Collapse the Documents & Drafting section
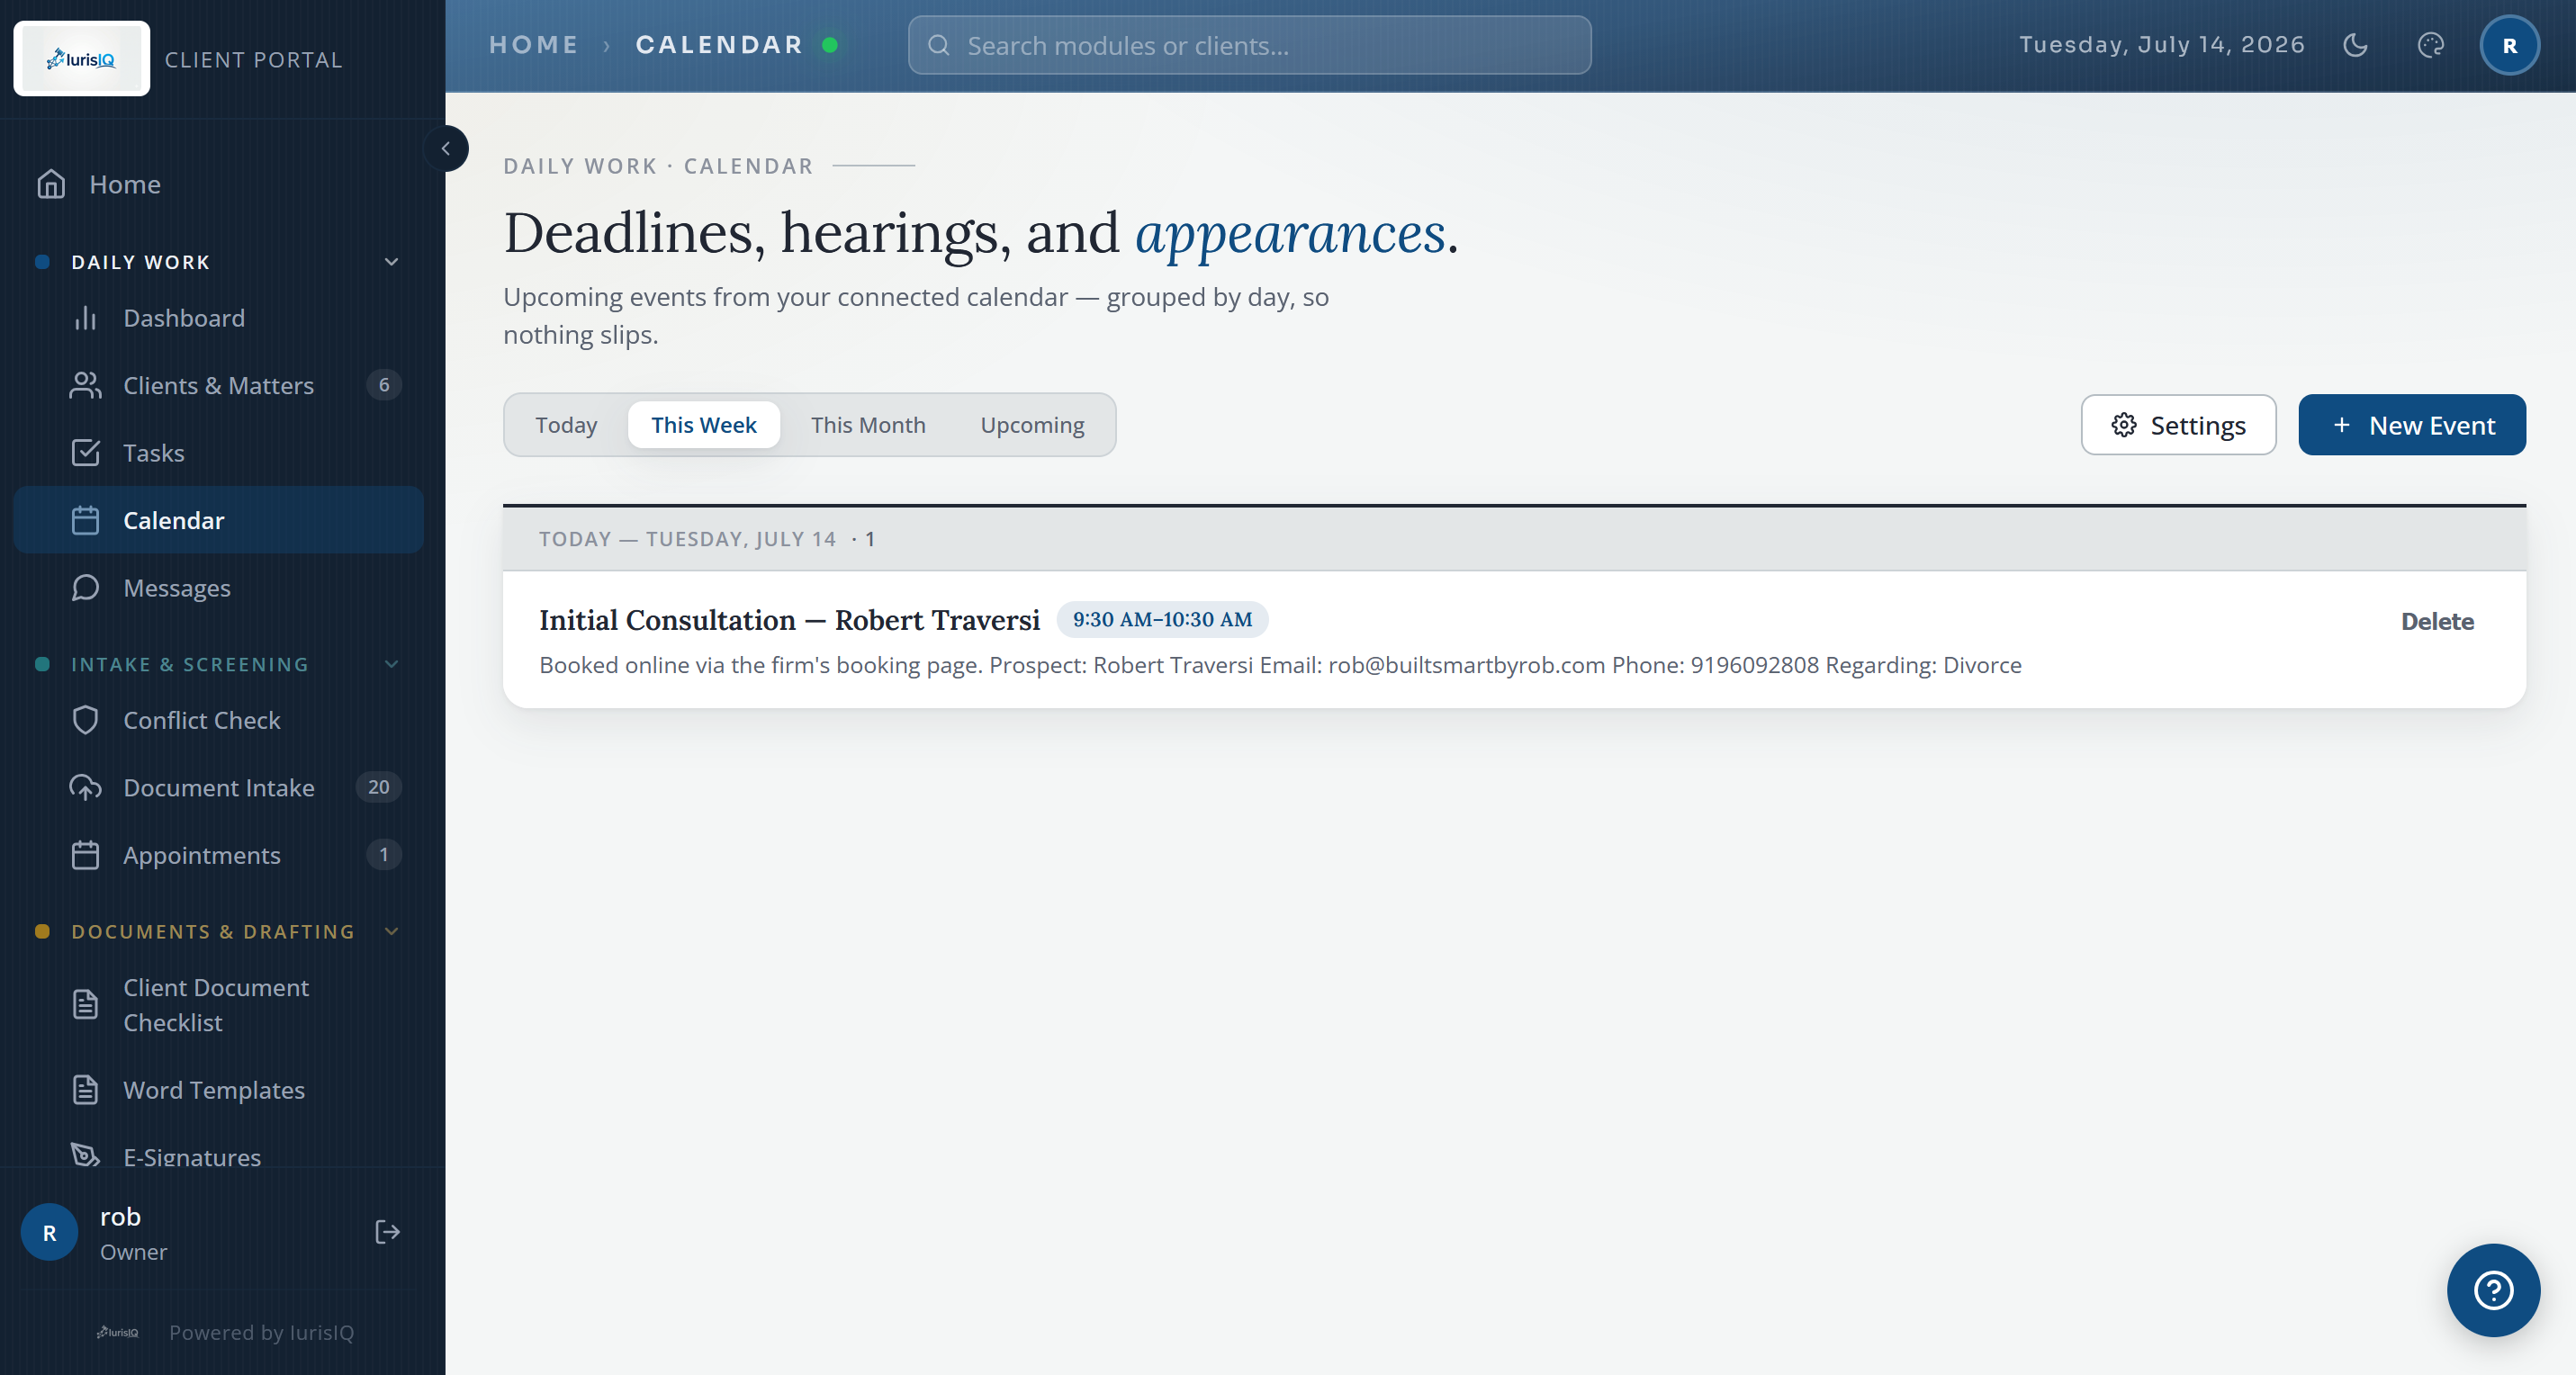Viewport: 2576px width, 1375px height. [391, 931]
